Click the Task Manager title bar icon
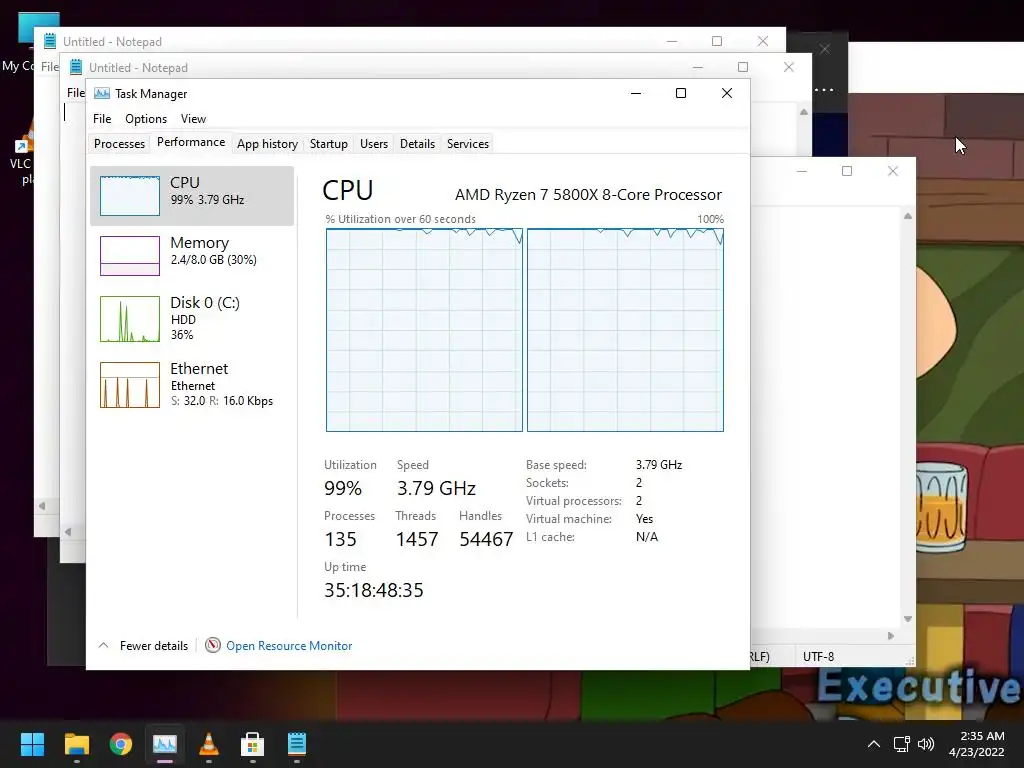This screenshot has width=1024, height=768. click(x=102, y=93)
